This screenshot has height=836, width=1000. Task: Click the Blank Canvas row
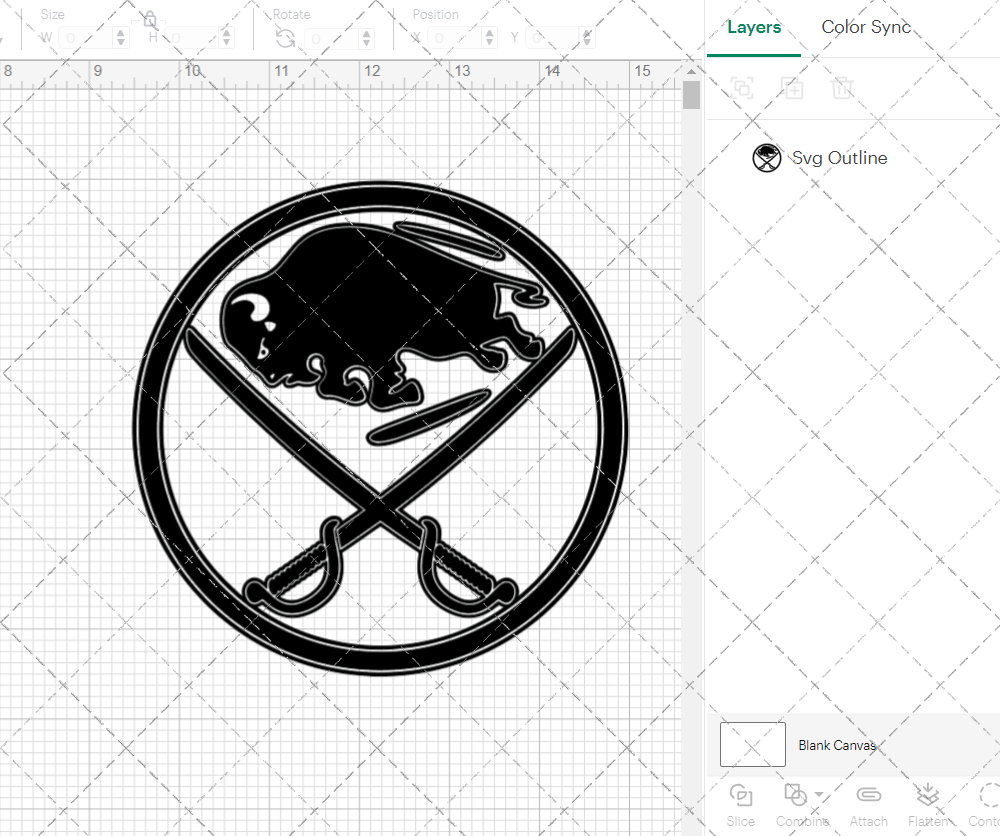tap(837, 744)
